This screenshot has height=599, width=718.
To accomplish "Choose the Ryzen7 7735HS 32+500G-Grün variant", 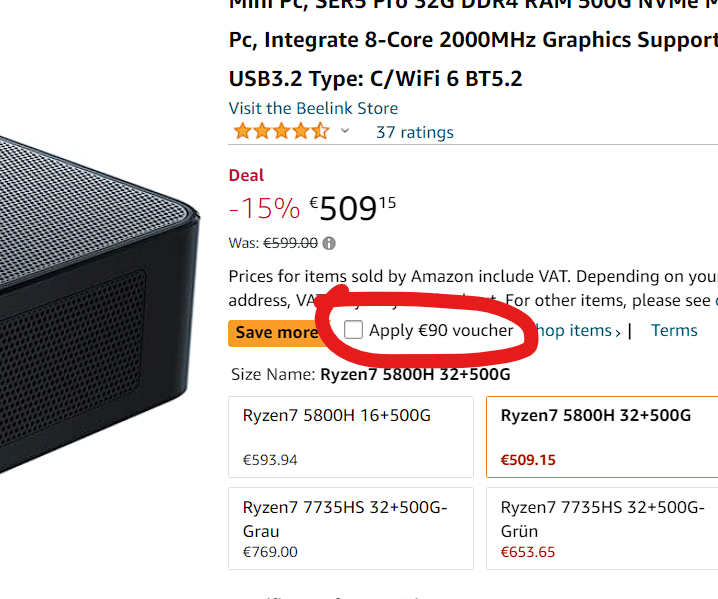I will 601,528.
